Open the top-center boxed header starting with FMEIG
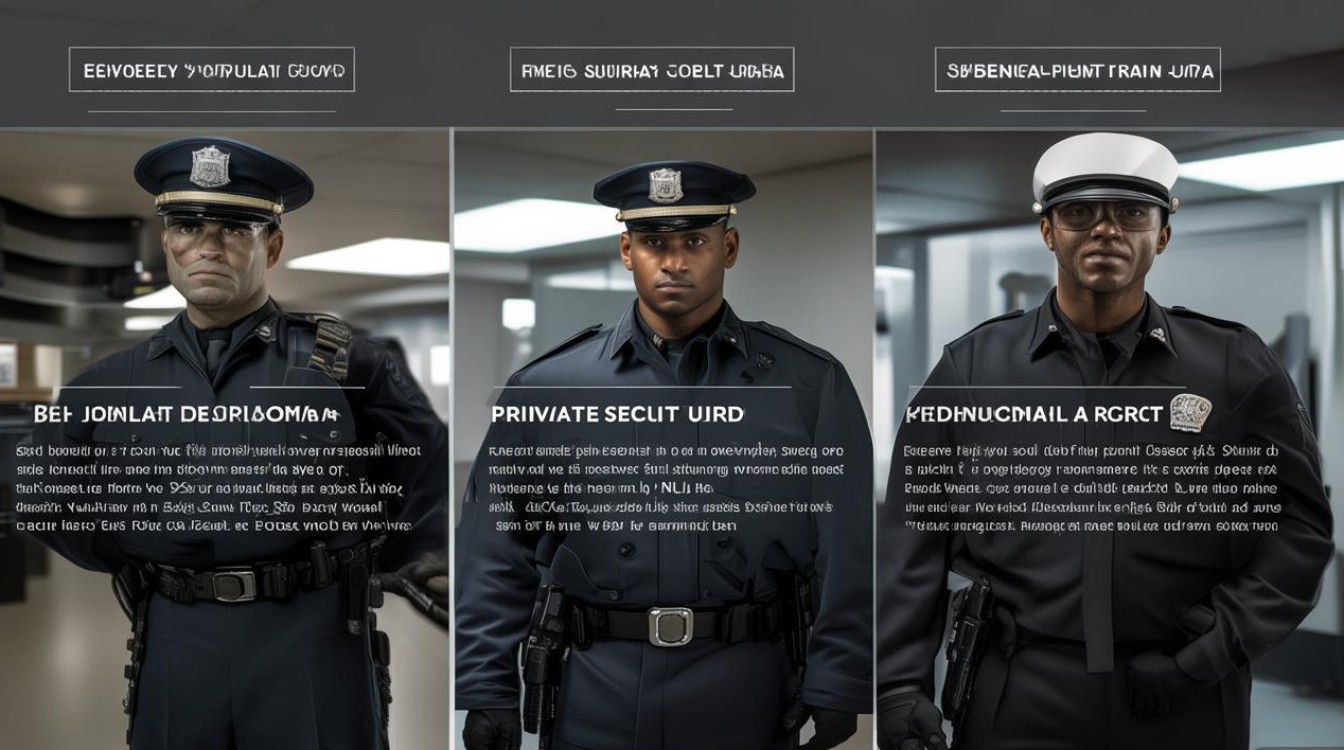The width and height of the screenshot is (1344, 750). click(652, 70)
